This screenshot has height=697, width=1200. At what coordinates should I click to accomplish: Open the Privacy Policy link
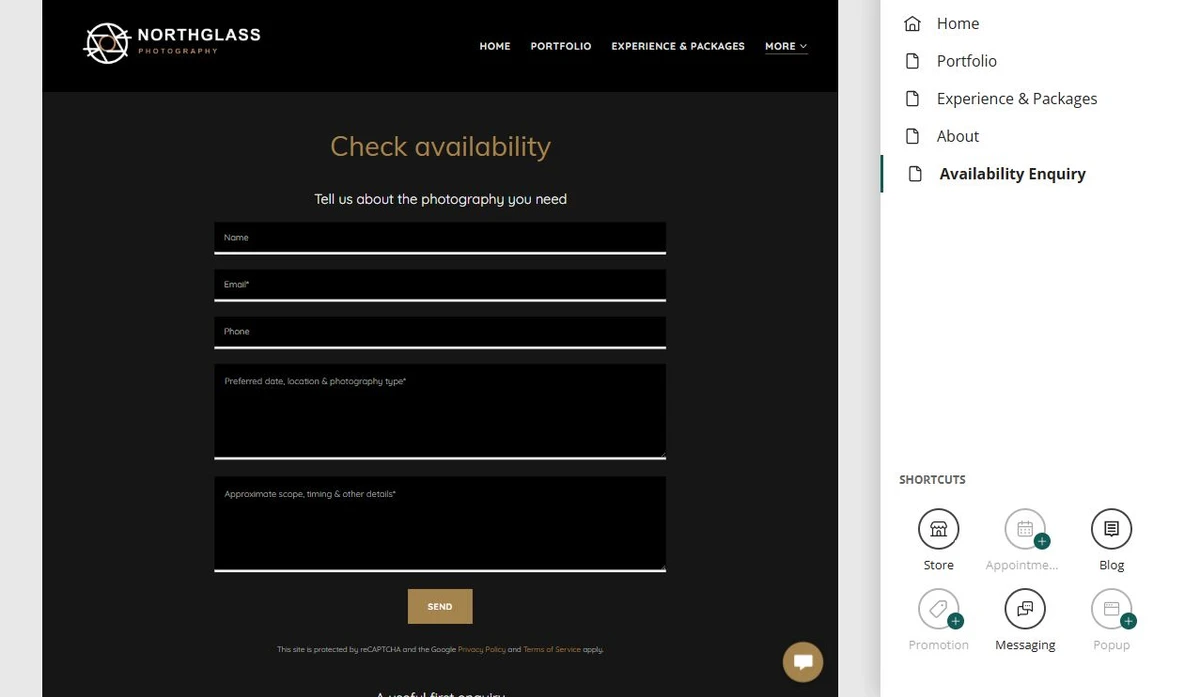[482, 650]
